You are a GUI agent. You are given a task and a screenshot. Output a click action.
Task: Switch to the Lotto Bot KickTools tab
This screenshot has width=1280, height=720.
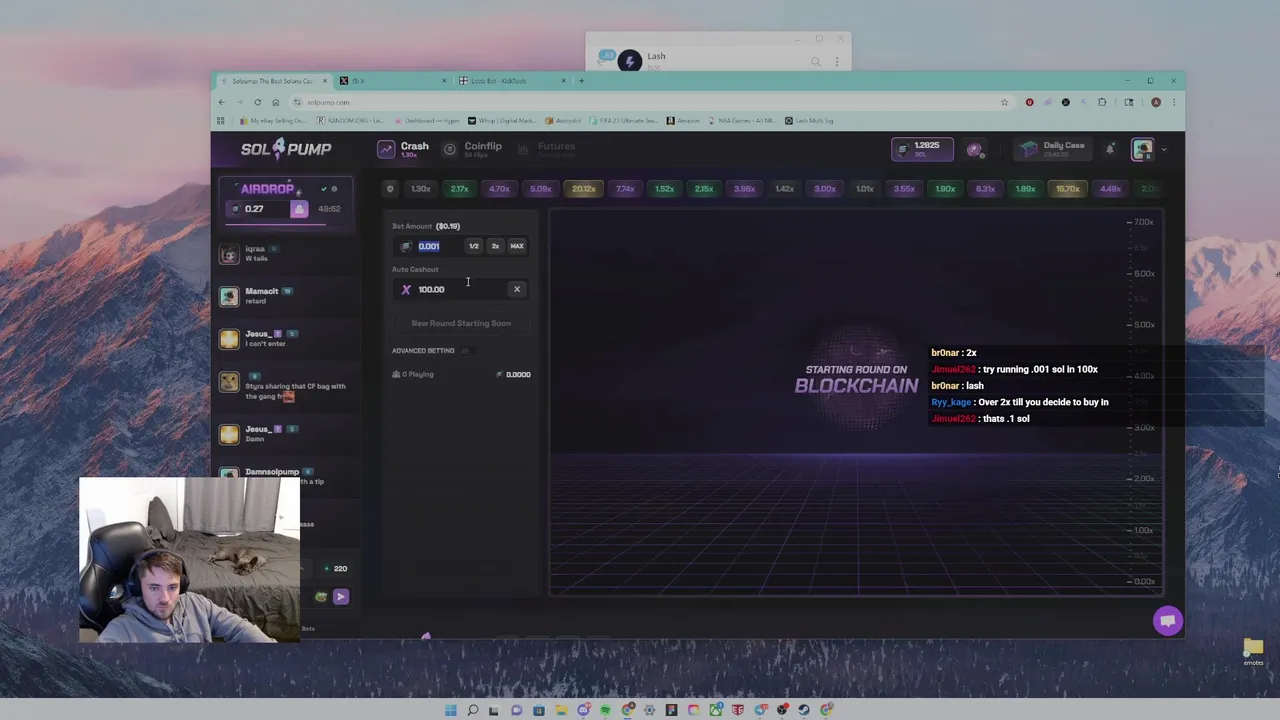pyautogui.click(x=512, y=81)
